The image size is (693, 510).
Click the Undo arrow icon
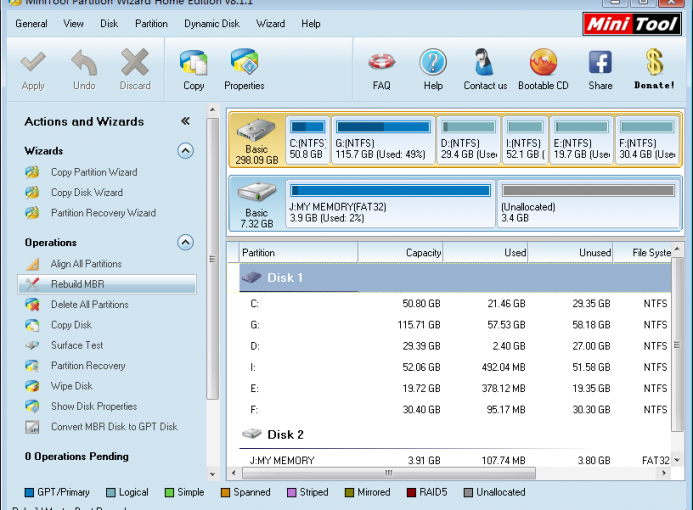[84, 62]
